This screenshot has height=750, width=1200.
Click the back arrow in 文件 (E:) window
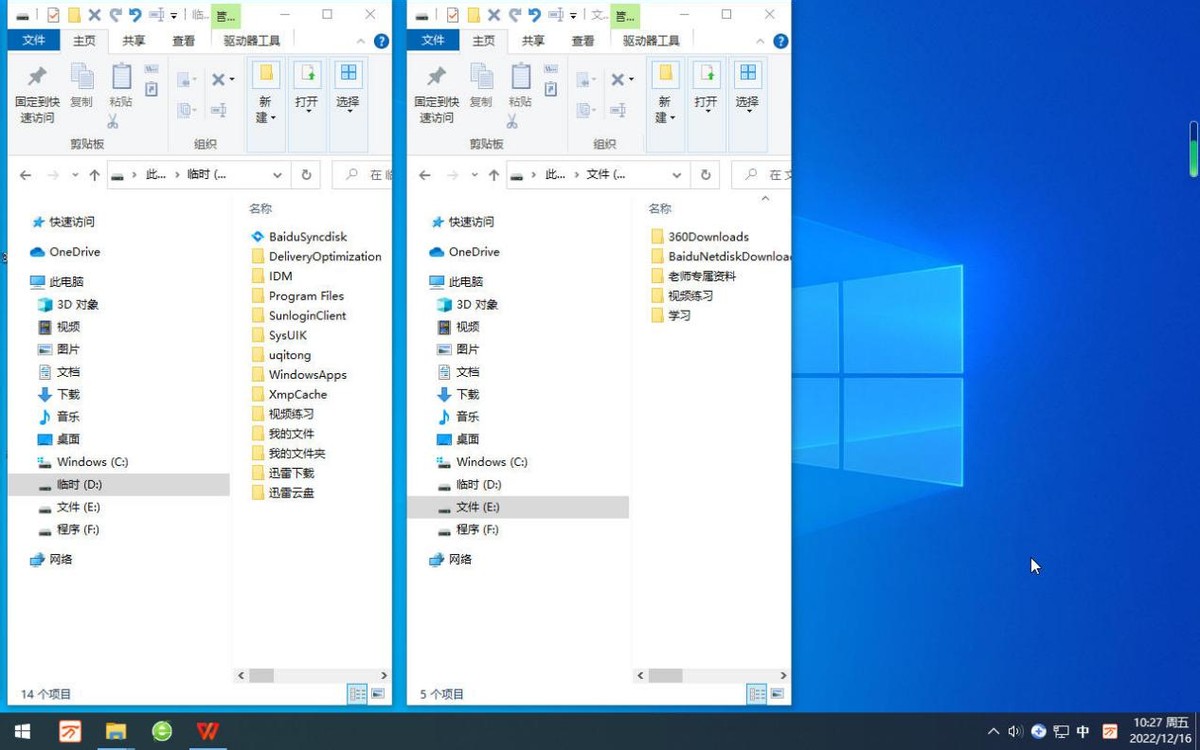(425, 175)
